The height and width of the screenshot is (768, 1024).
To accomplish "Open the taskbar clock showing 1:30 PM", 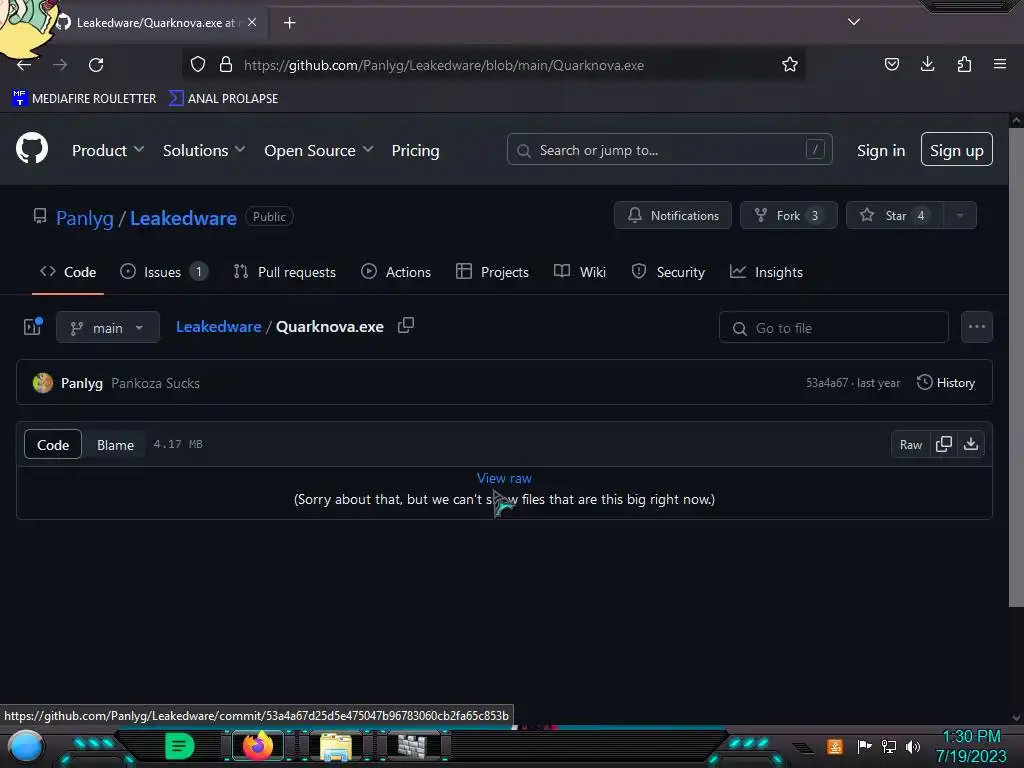I will click(971, 746).
